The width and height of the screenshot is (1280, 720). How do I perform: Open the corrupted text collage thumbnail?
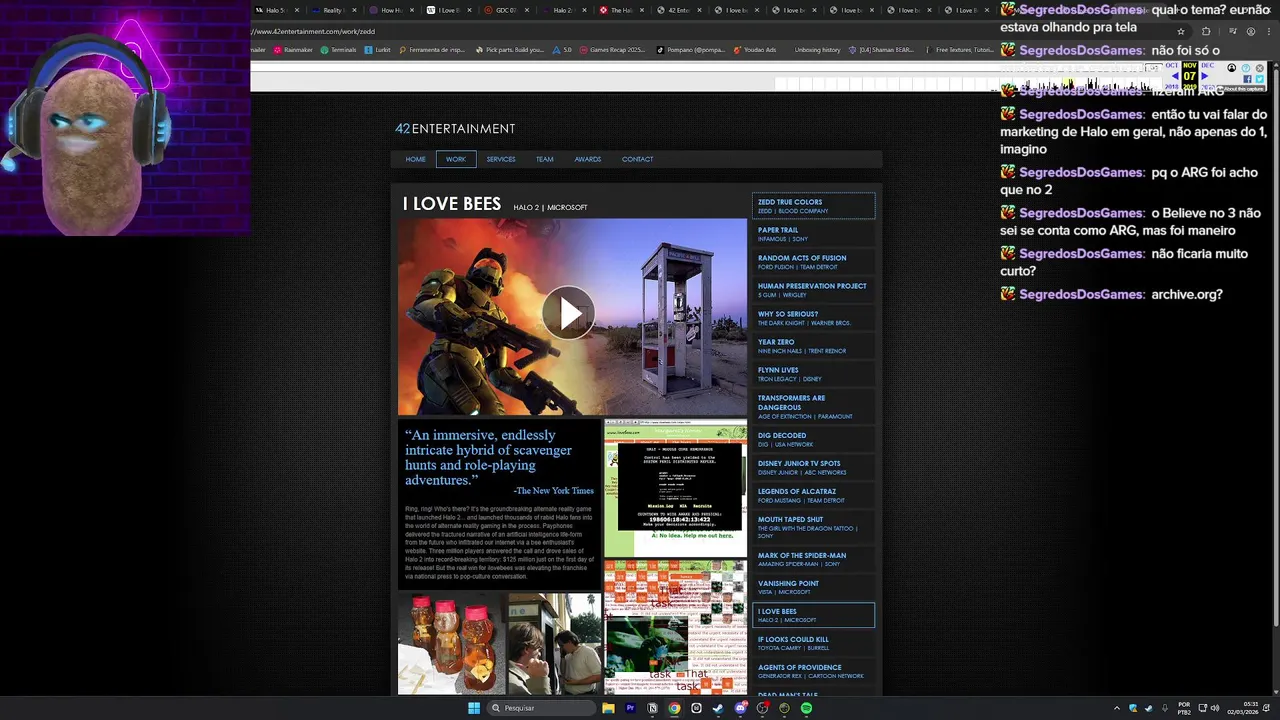coord(675,627)
